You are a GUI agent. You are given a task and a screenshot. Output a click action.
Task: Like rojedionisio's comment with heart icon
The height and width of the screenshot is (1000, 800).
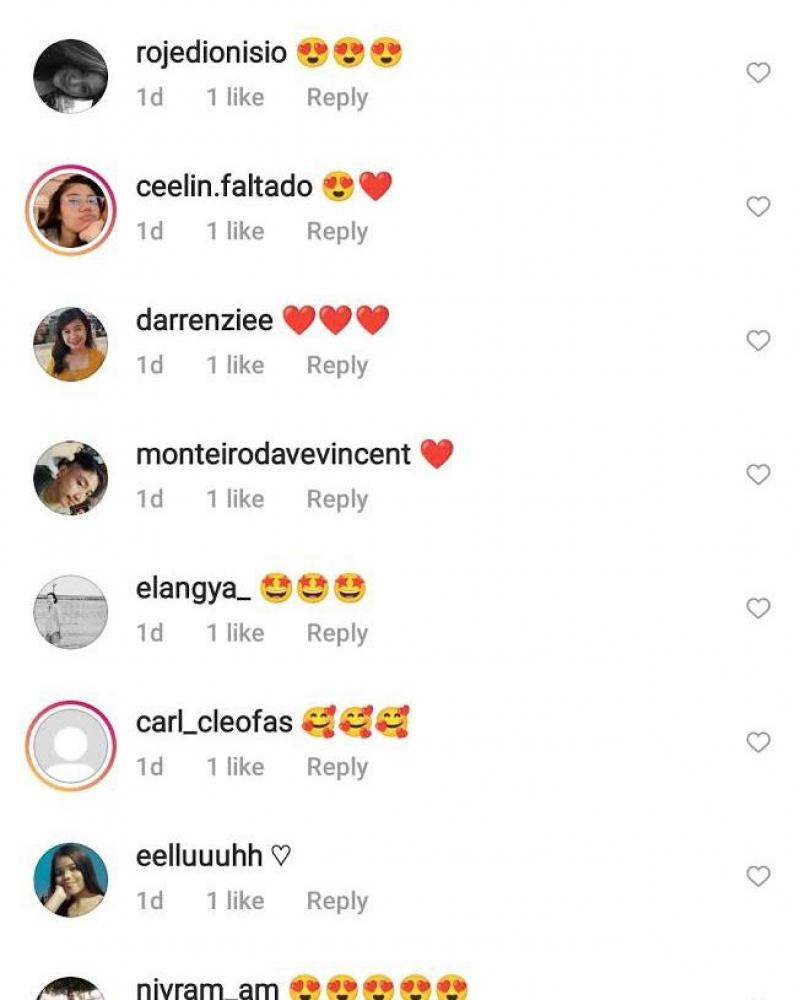click(759, 73)
